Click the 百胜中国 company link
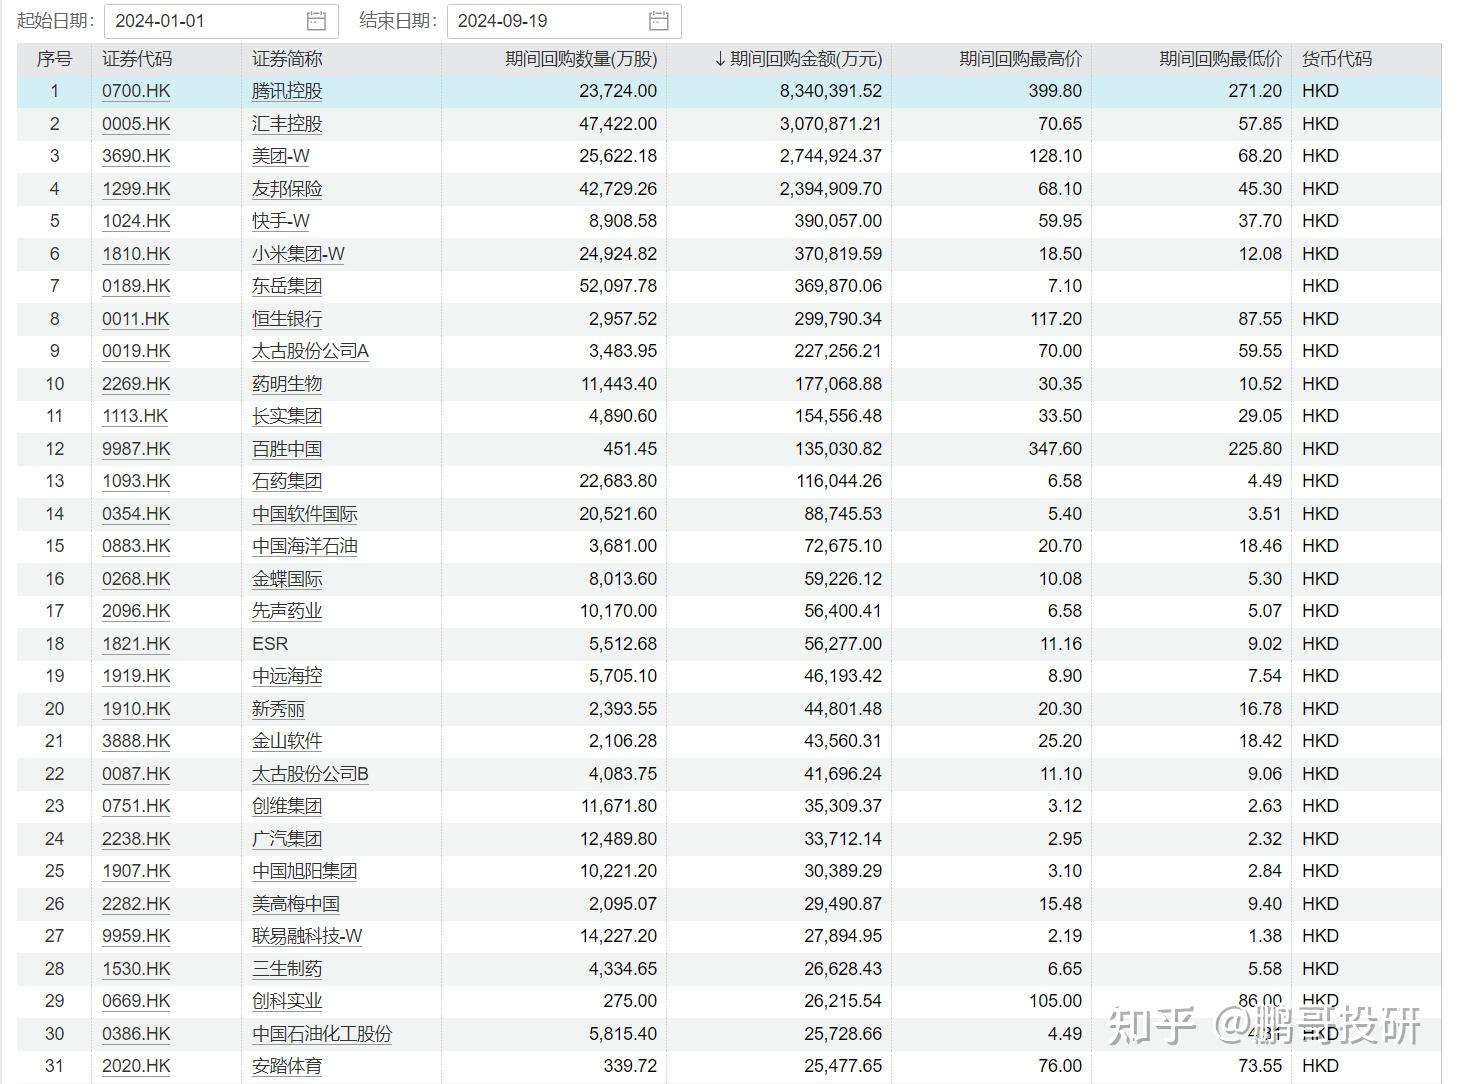This screenshot has width=1458, height=1084. pos(287,448)
